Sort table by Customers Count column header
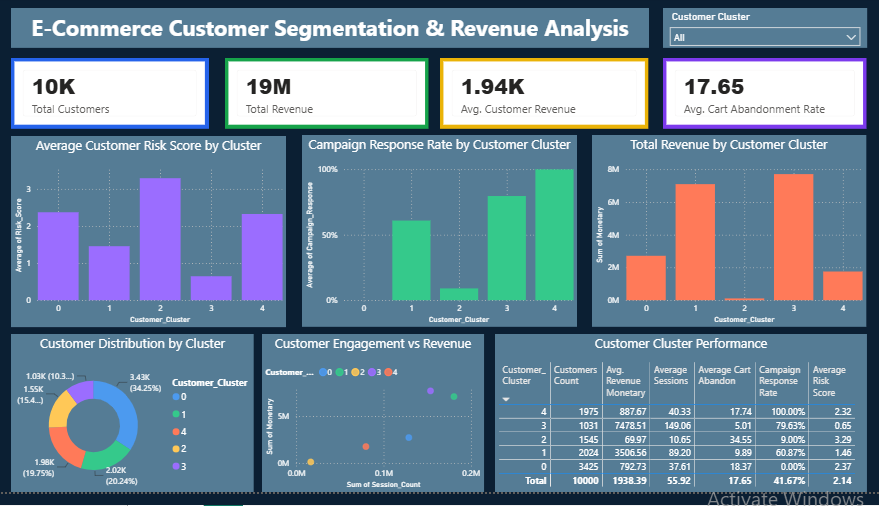879x506 pixels. click(x=575, y=375)
